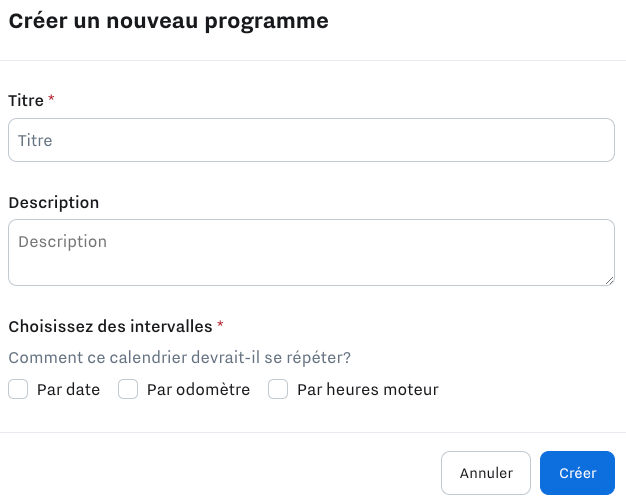Click the Titre text input field
Screen dimensions: 626x504
click(311, 141)
